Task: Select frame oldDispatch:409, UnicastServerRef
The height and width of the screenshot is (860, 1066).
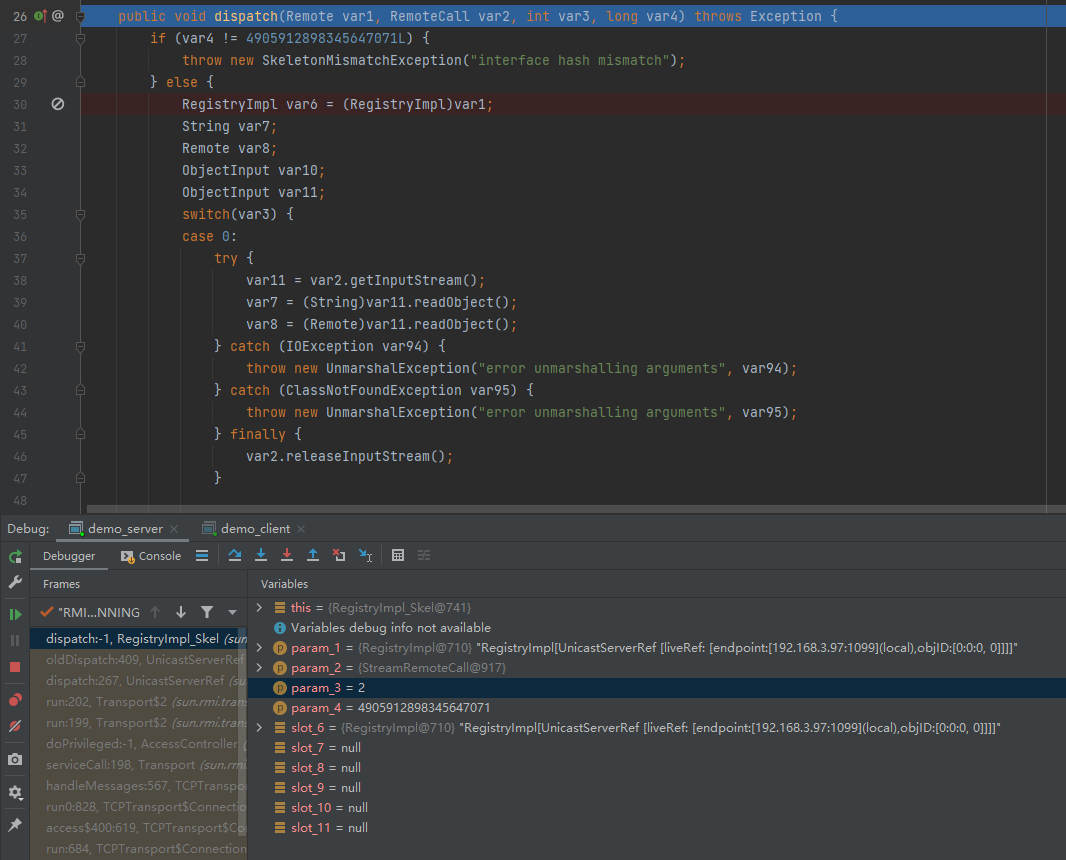Action: point(139,659)
